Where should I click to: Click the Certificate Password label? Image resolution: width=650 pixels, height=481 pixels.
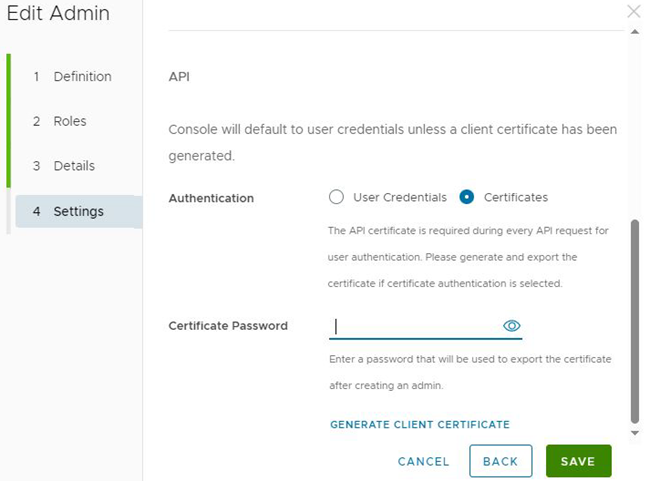pyautogui.click(x=228, y=326)
